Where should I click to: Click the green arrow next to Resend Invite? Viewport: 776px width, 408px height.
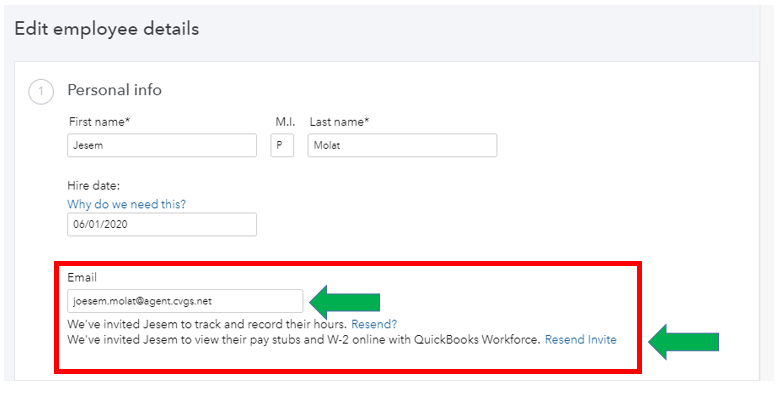tap(684, 341)
